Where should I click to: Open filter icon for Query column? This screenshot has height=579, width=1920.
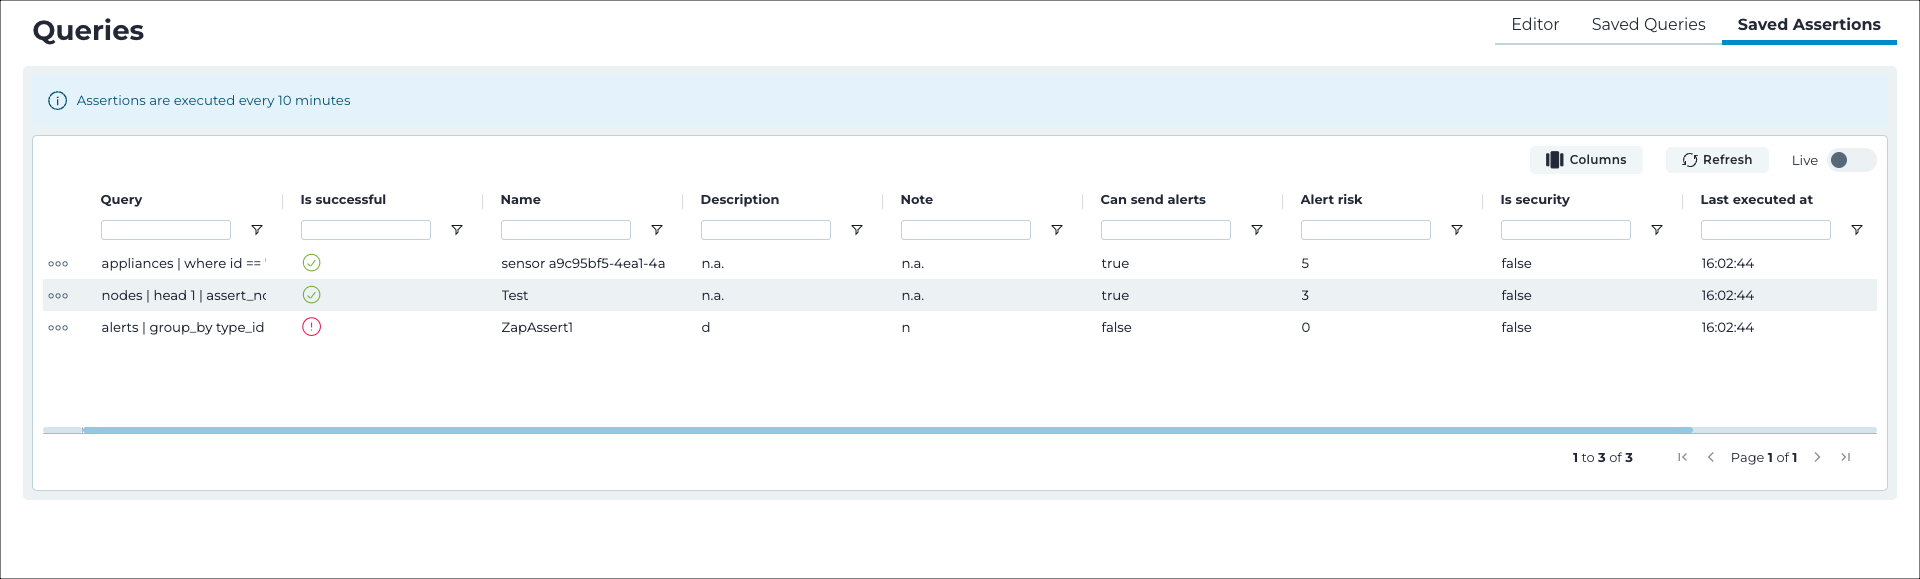click(x=257, y=230)
